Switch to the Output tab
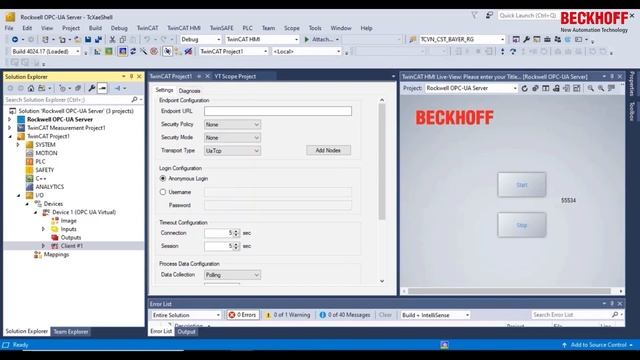This screenshot has width=640, height=360. click(187, 331)
